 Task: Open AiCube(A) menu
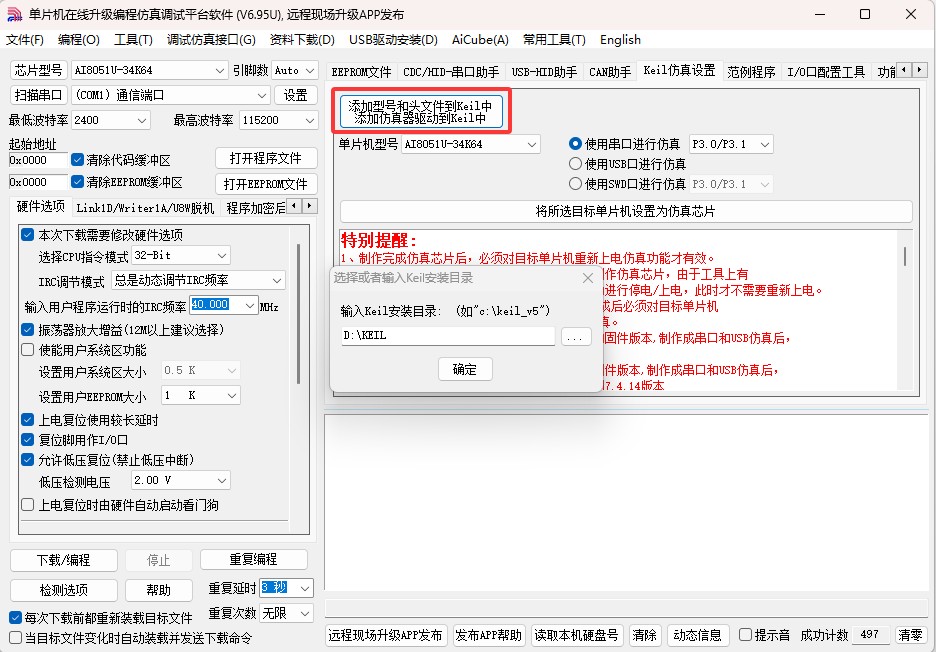coord(480,40)
